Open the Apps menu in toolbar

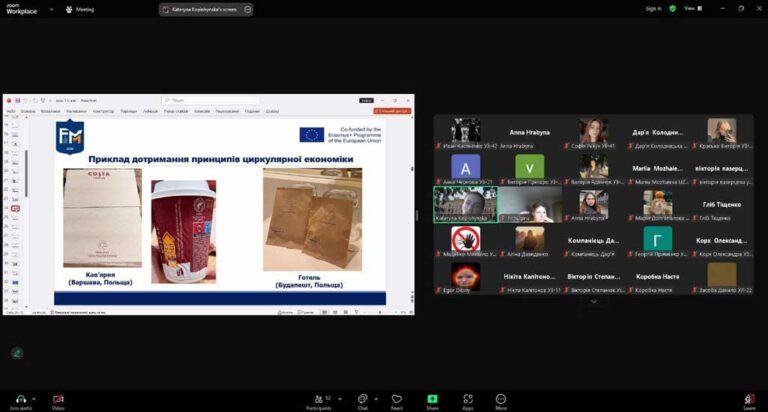point(467,398)
